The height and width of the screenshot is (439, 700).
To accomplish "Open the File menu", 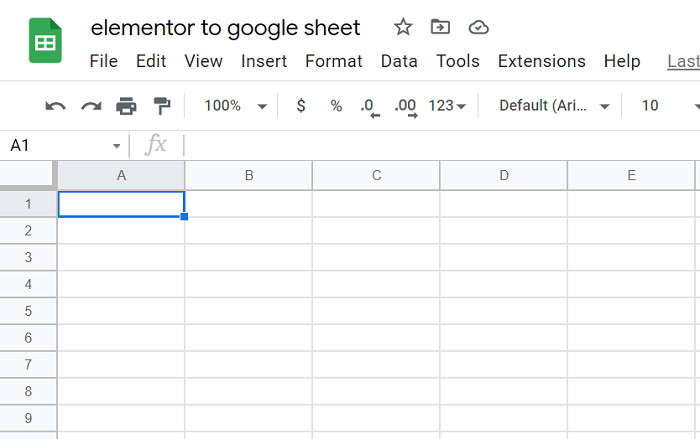I will [x=104, y=61].
